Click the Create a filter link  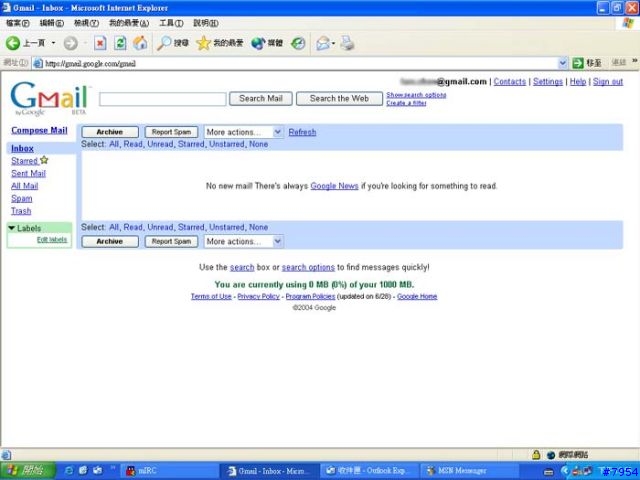point(407,103)
